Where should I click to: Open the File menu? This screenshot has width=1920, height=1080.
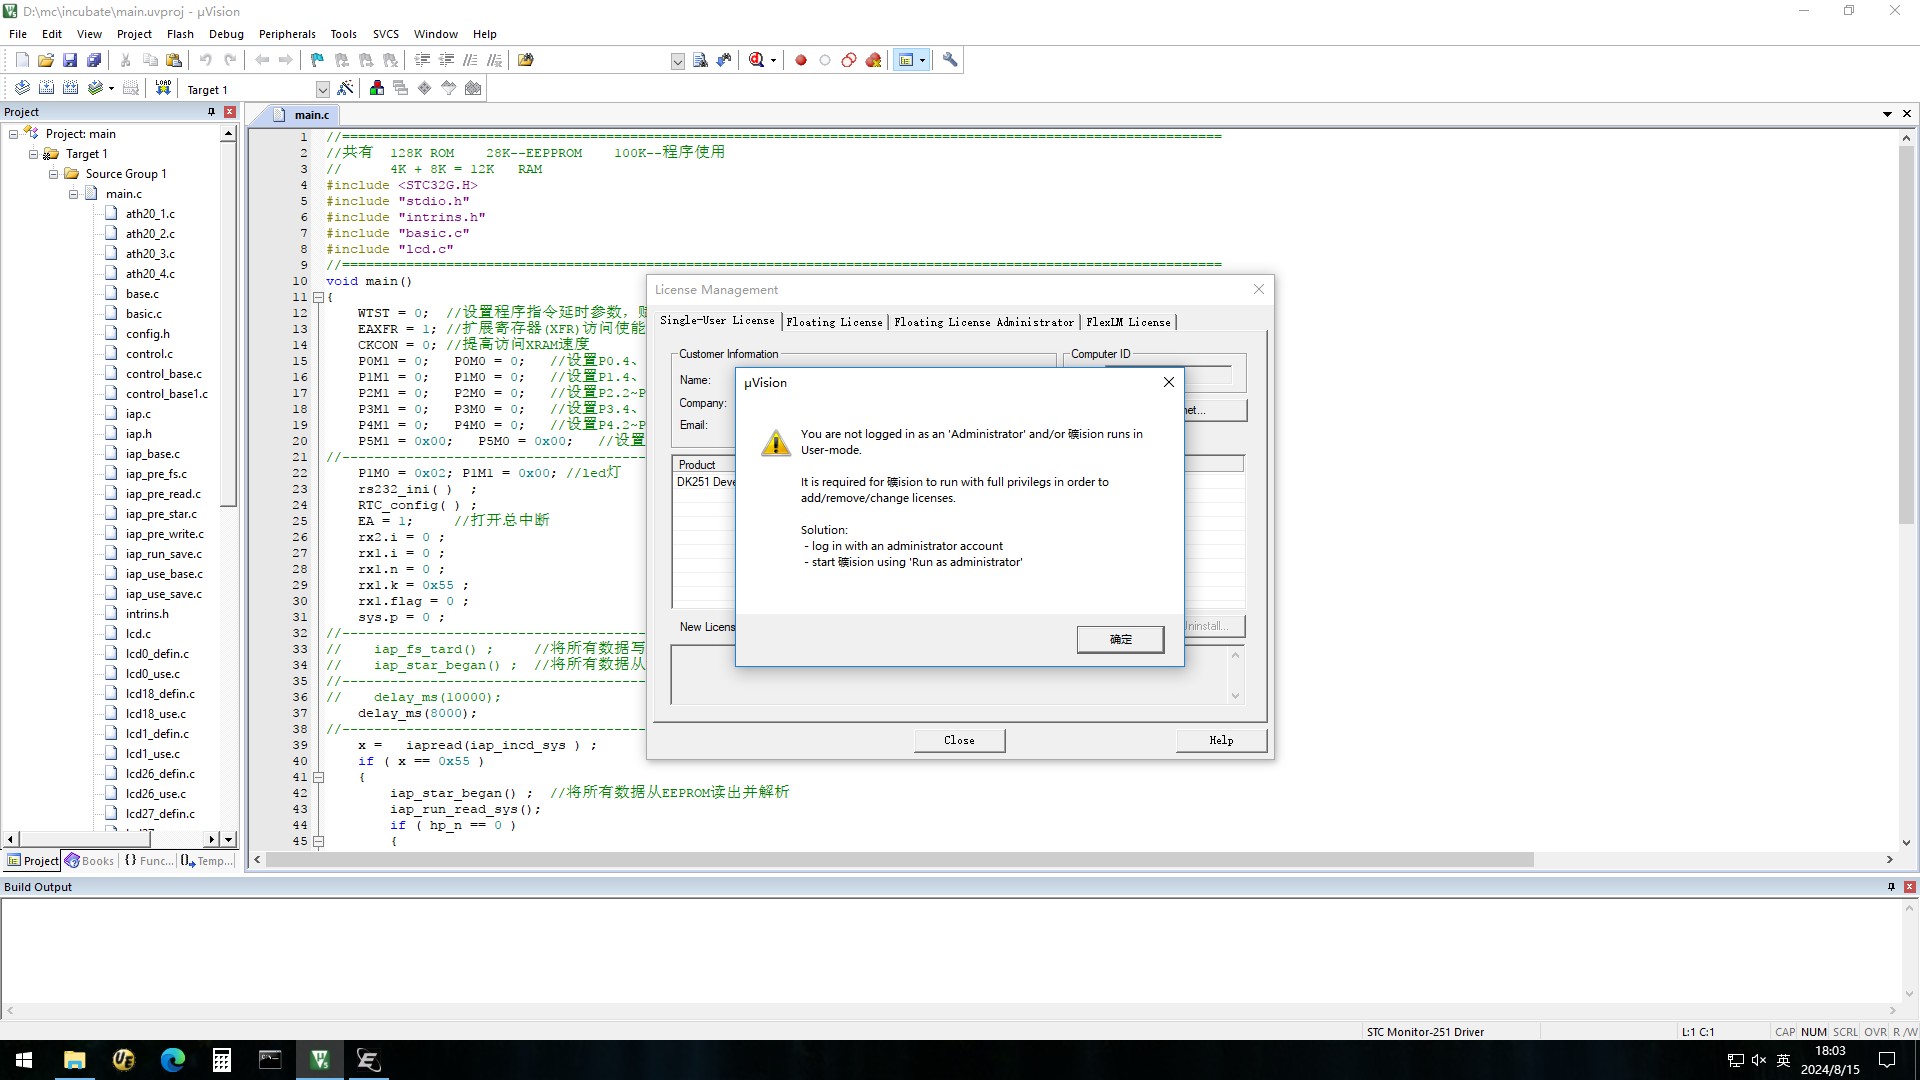pyautogui.click(x=18, y=34)
